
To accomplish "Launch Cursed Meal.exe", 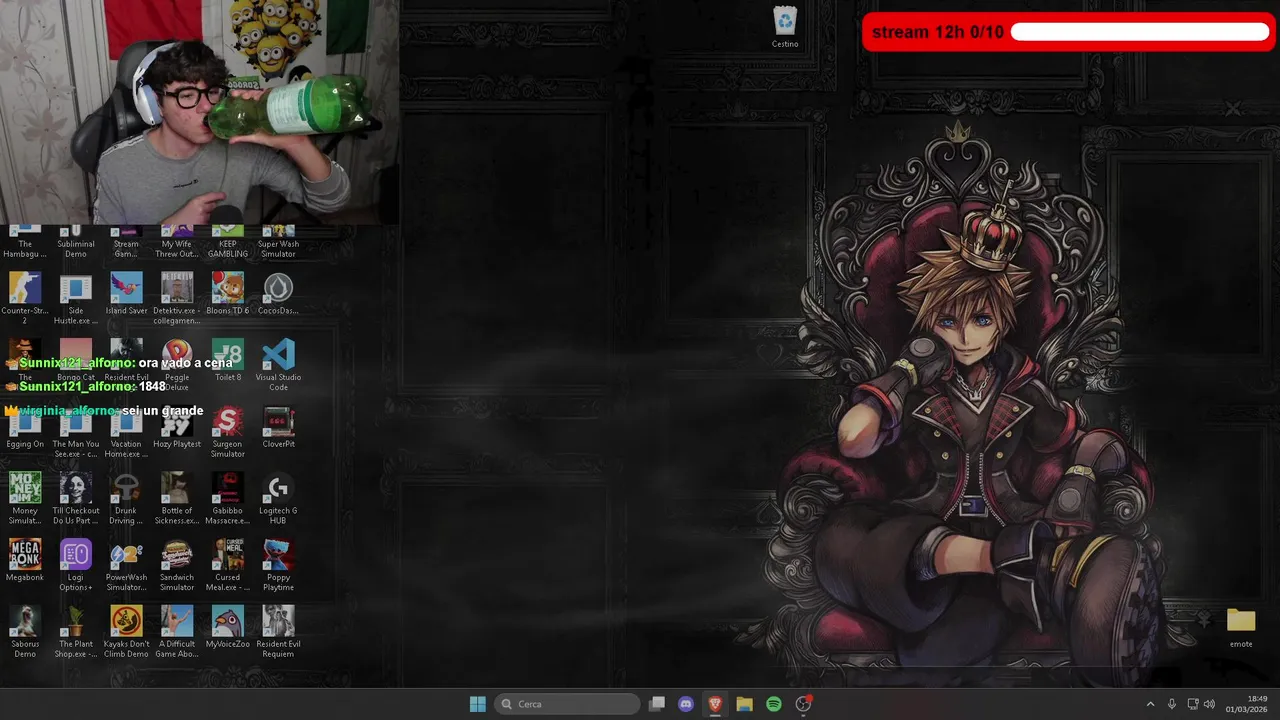I will click(228, 564).
